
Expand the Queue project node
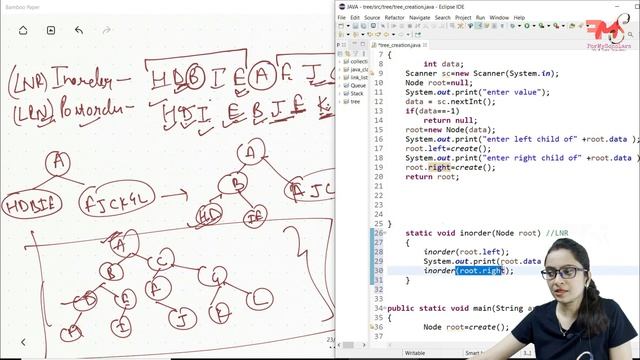point(340,86)
